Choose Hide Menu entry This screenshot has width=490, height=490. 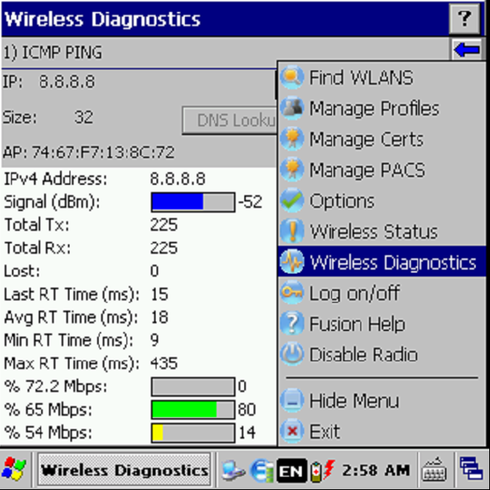[x=382, y=400]
